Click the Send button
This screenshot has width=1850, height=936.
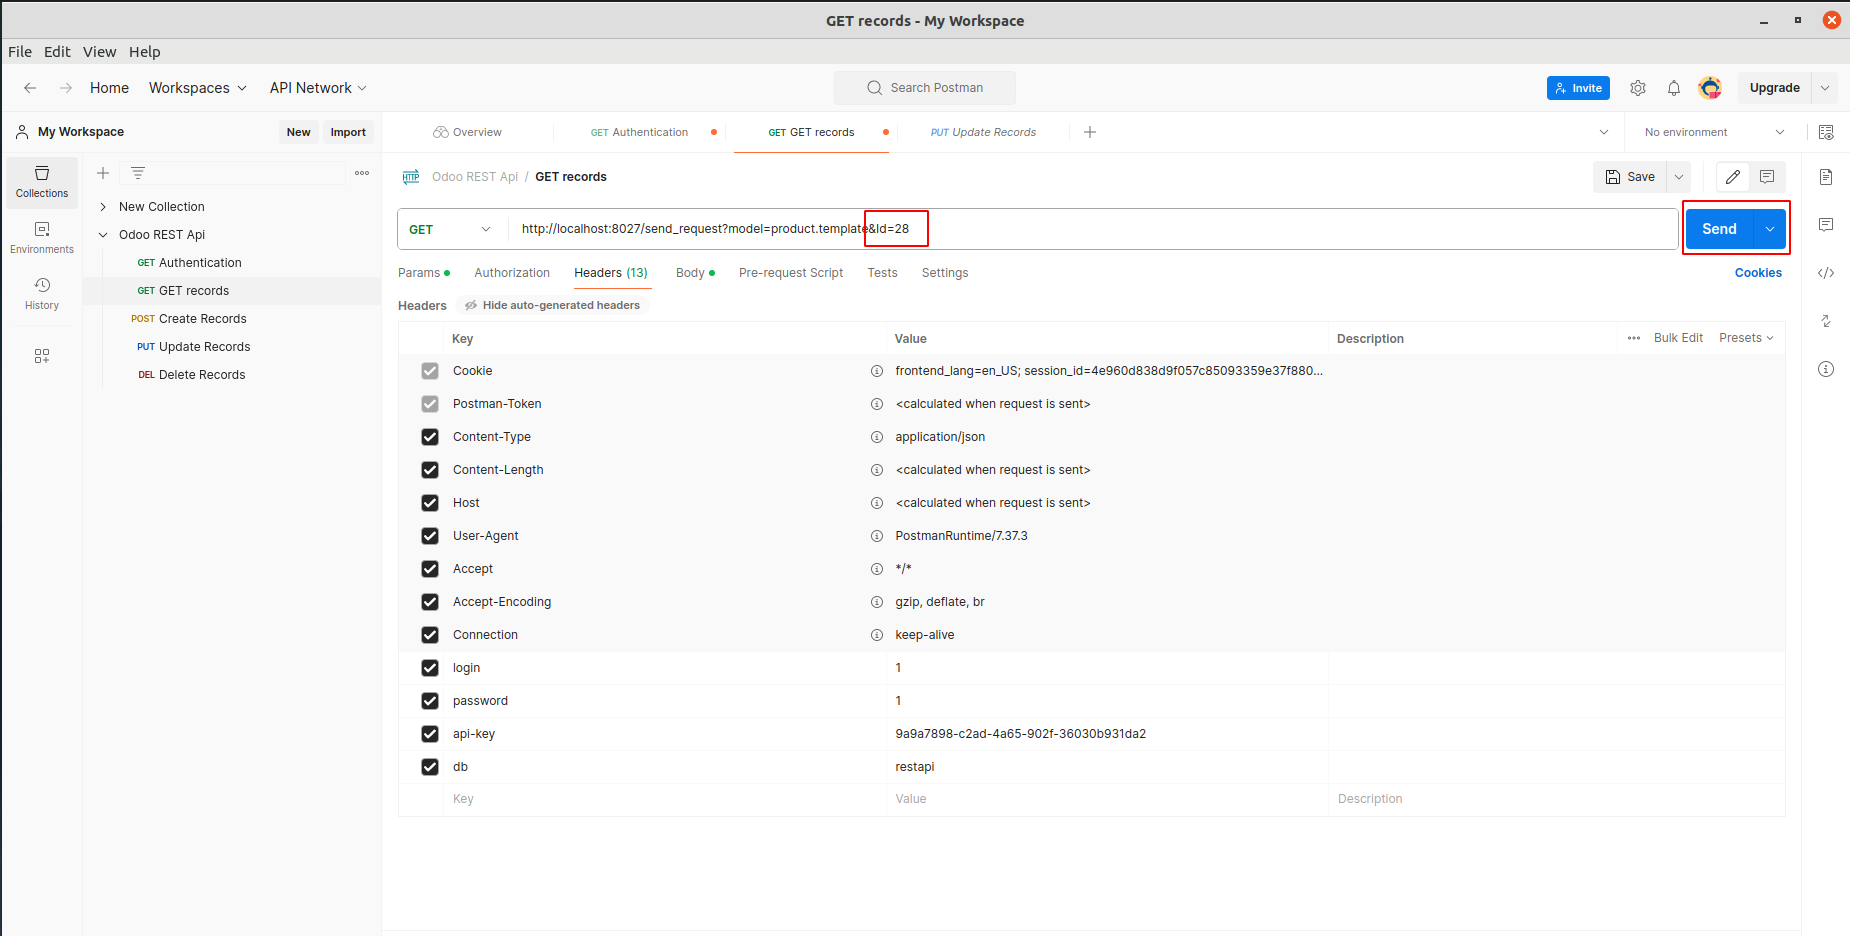pos(1719,229)
